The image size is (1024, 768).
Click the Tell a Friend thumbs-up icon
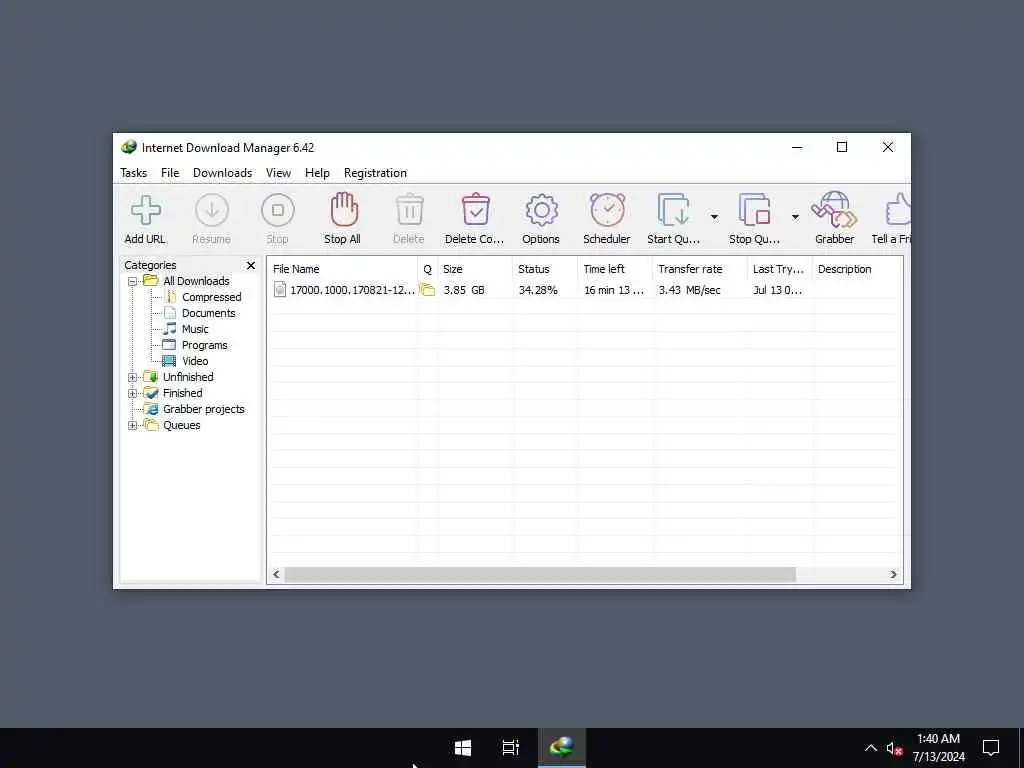click(898, 210)
